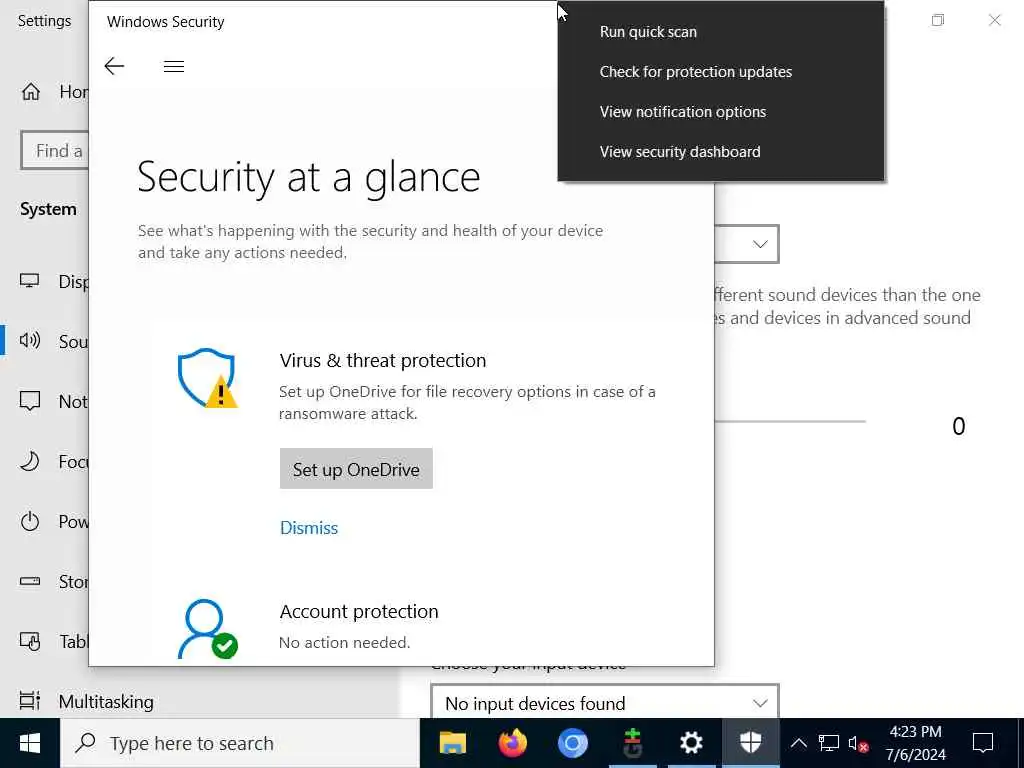Launch the Chromium browser from taskbar

(x=573, y=743)
